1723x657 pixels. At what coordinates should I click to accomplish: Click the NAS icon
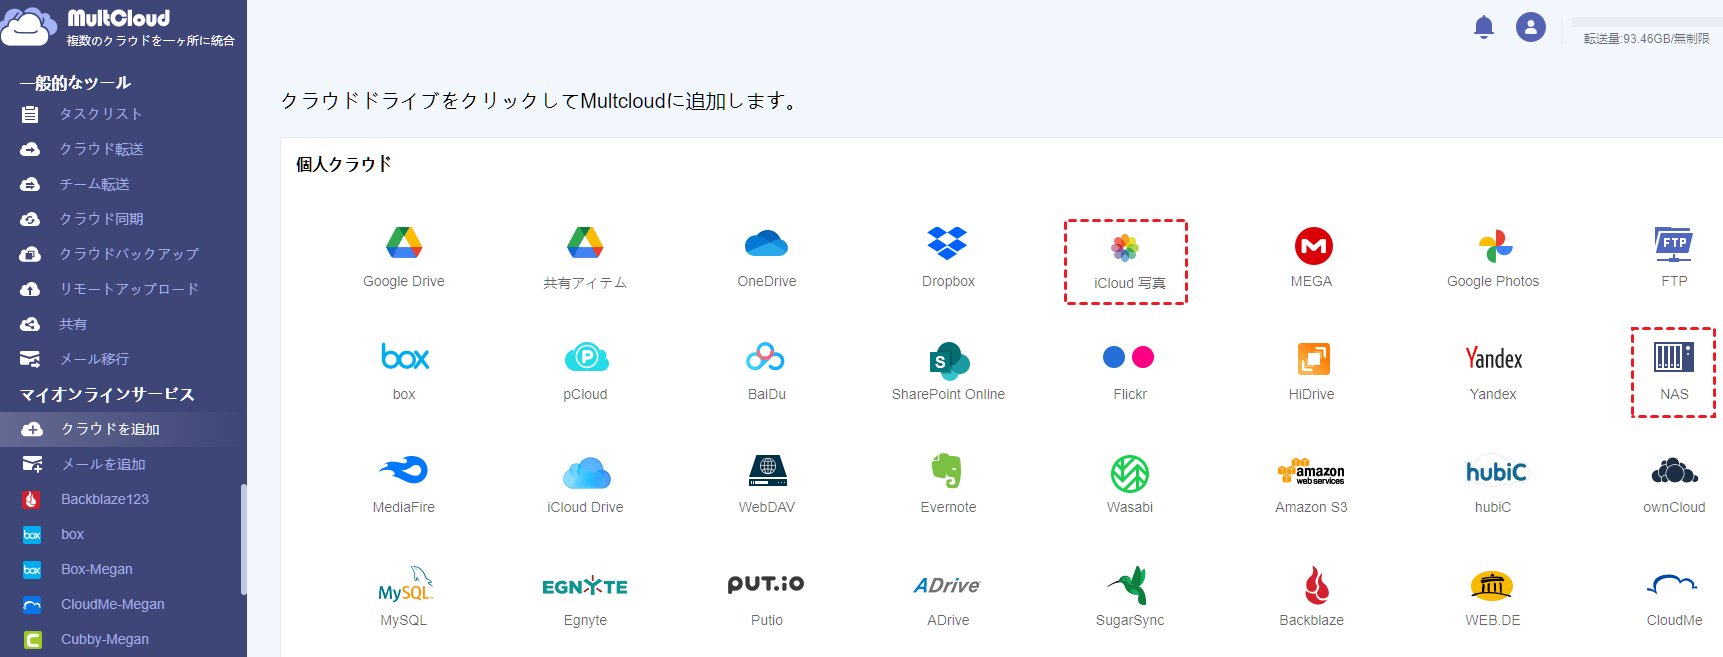coord(1674,357)
